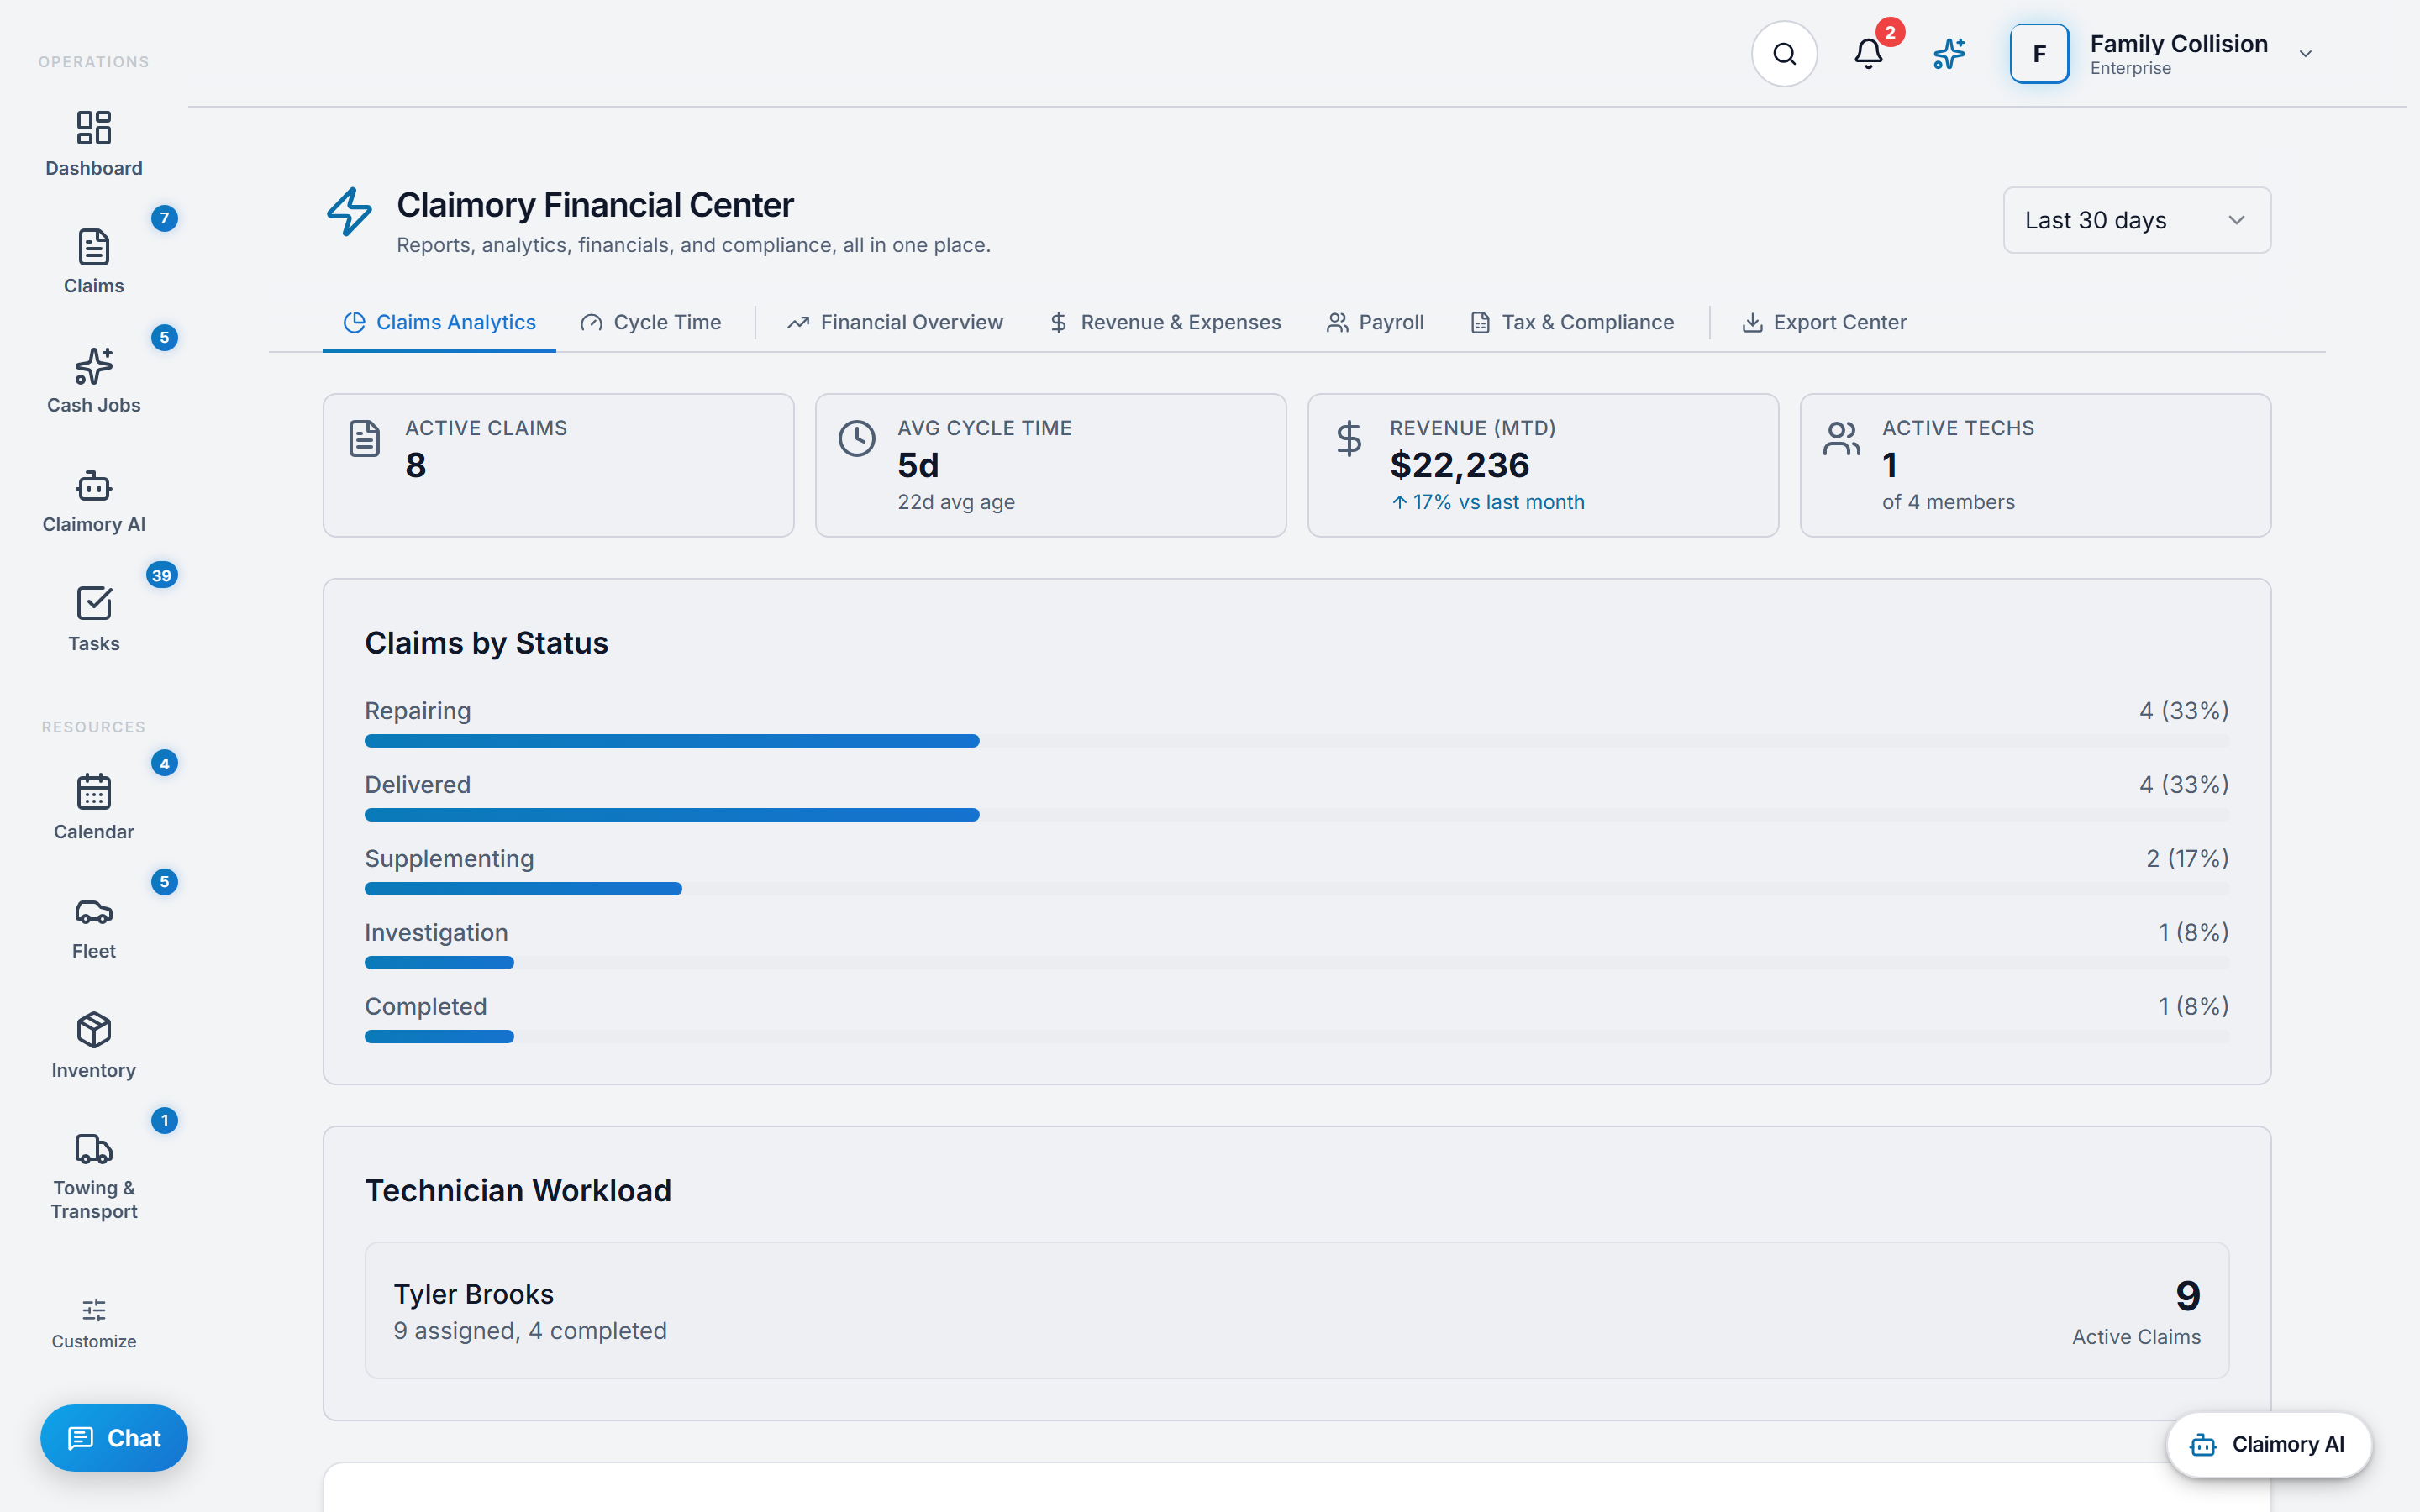This screenshot has height=1512, width=2420.
Task: Click the Family Collision account name
Action: (2178, 44)
